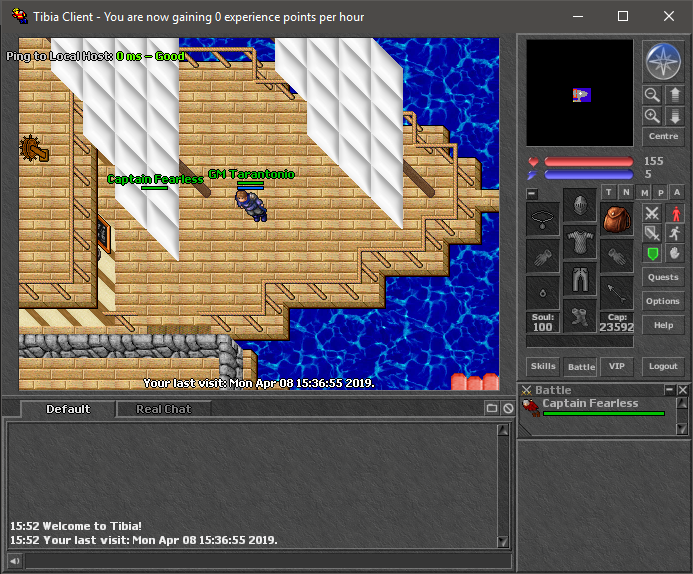Select the right hand equipment slot
This screenshot has width=693, height=574.
point(617,256)
